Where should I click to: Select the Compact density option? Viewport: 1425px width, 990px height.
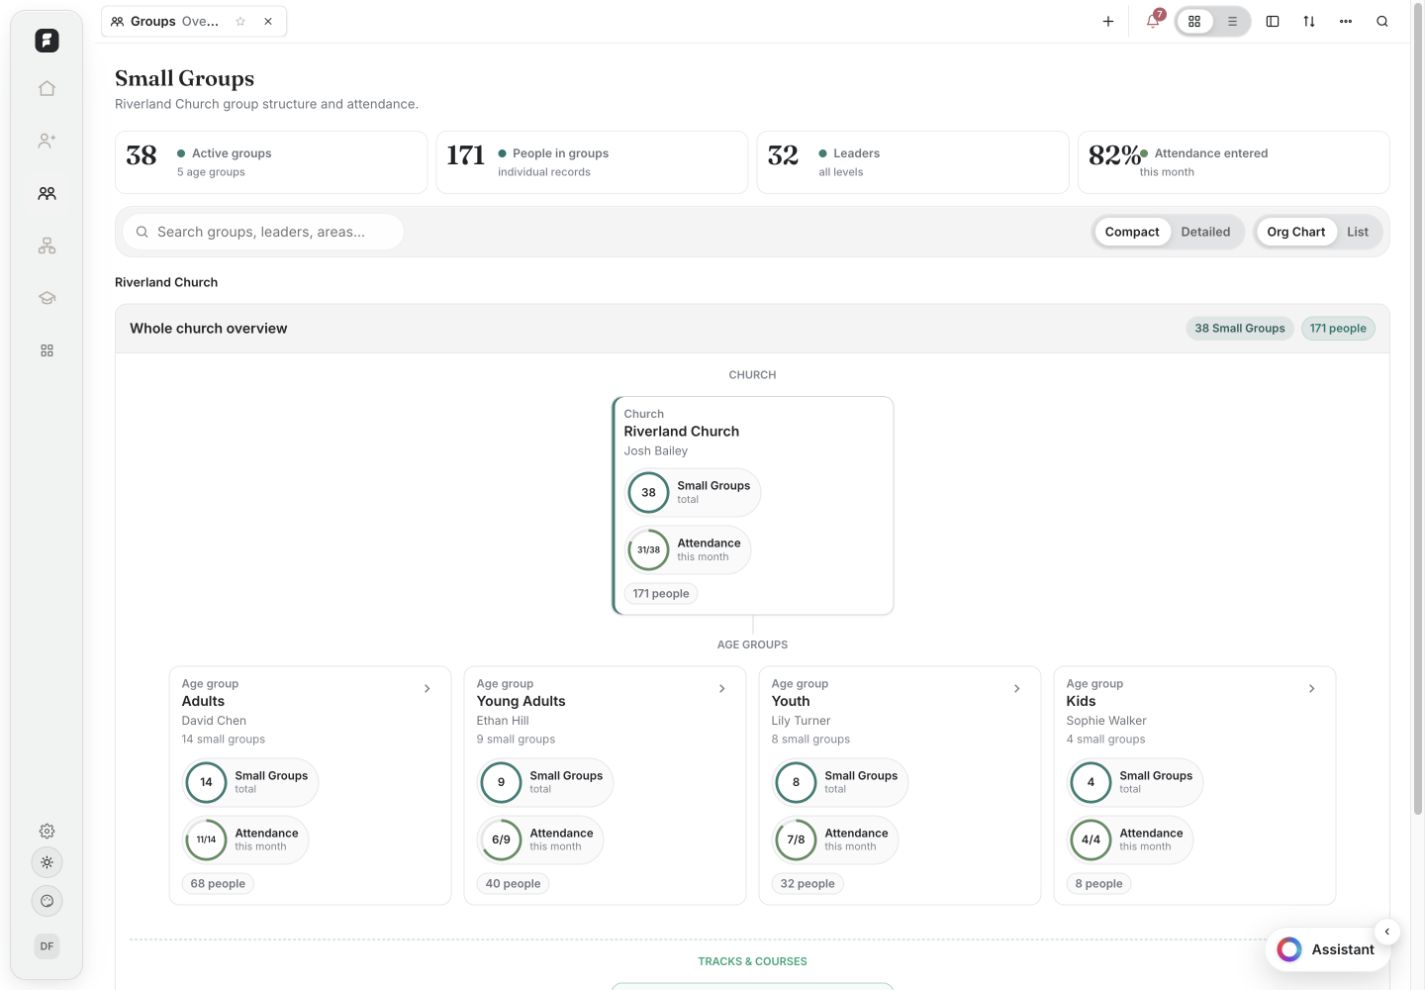[x=1132, y=232]
